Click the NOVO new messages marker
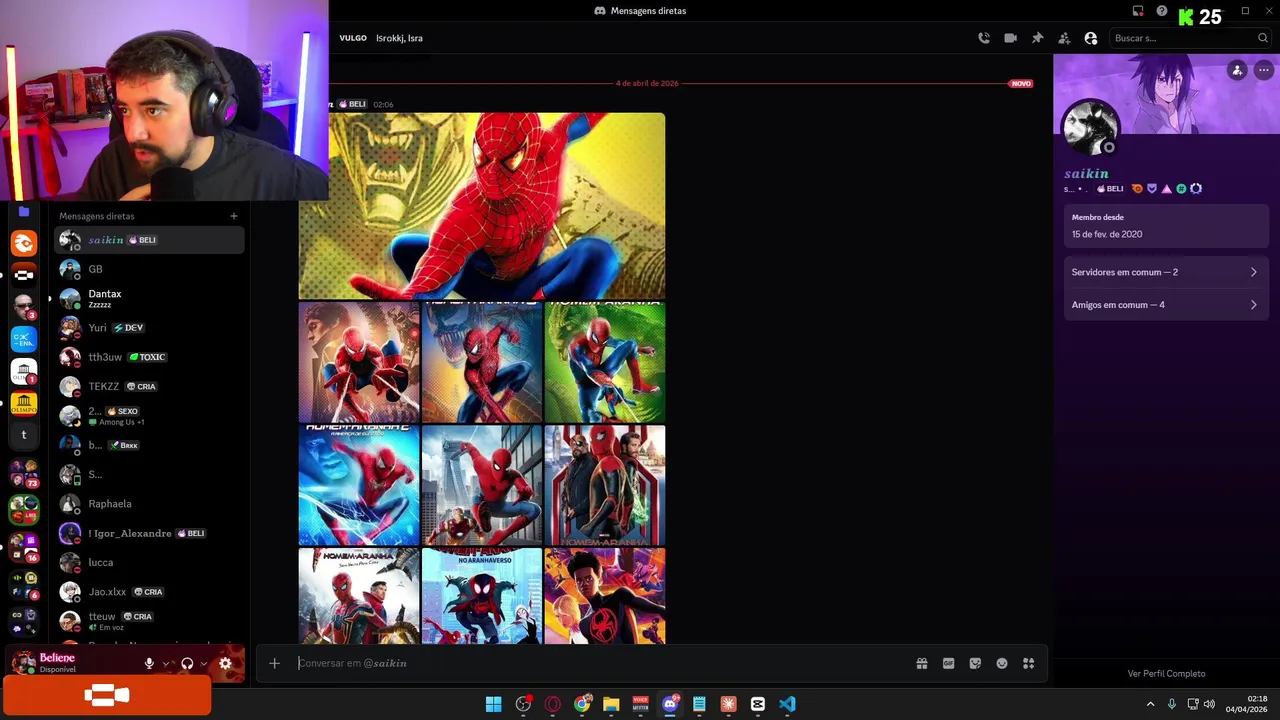Viewport: 1280px width, 720px height. coord(1021,83)
